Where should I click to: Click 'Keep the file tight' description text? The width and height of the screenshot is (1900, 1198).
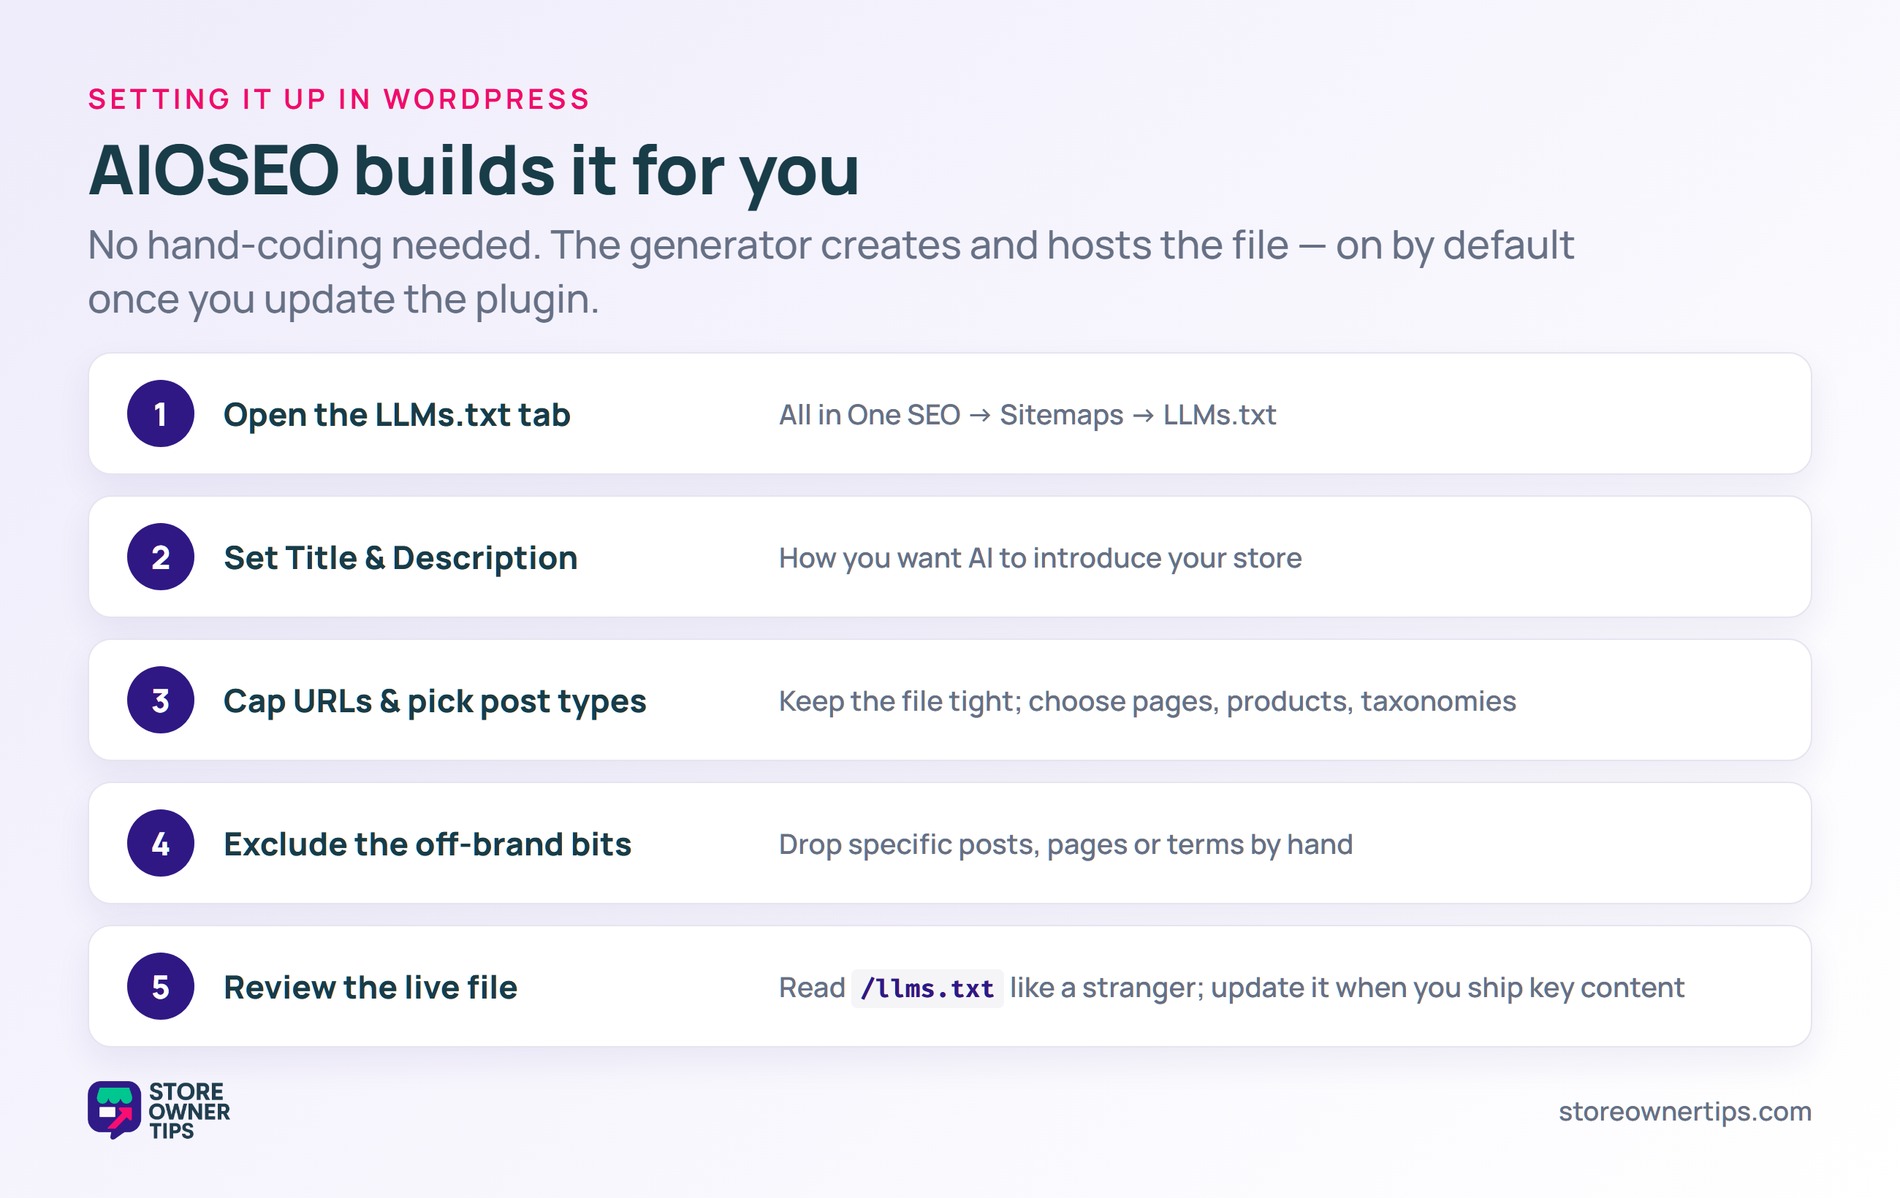pyautogui.click(x=1147, y=701)
